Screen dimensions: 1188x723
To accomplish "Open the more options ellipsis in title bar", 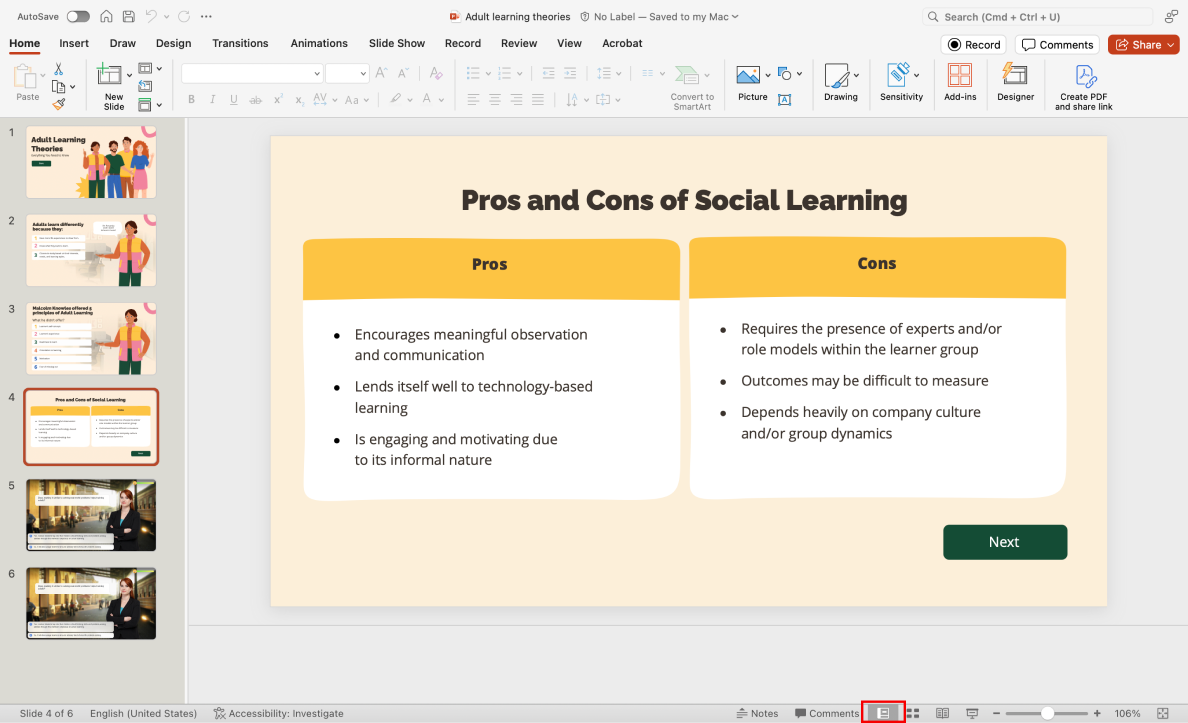I will click(x=206, y=16).
